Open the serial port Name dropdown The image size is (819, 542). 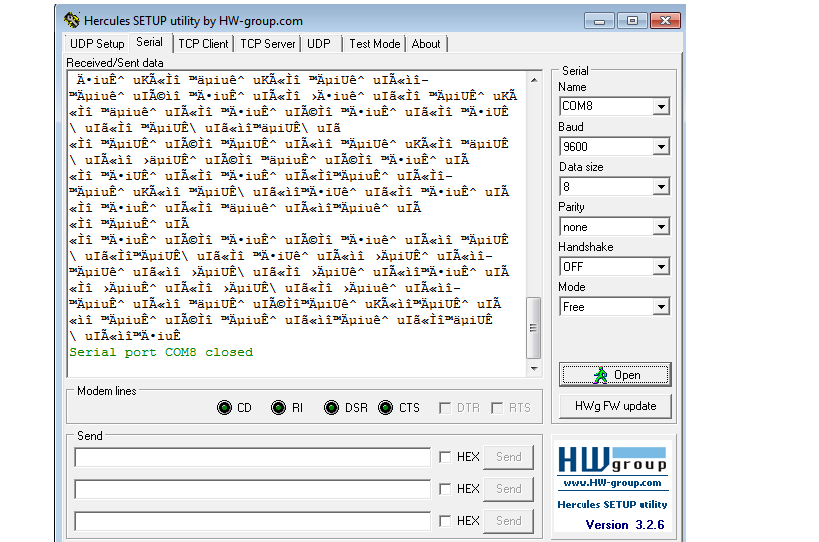point(661,107)
